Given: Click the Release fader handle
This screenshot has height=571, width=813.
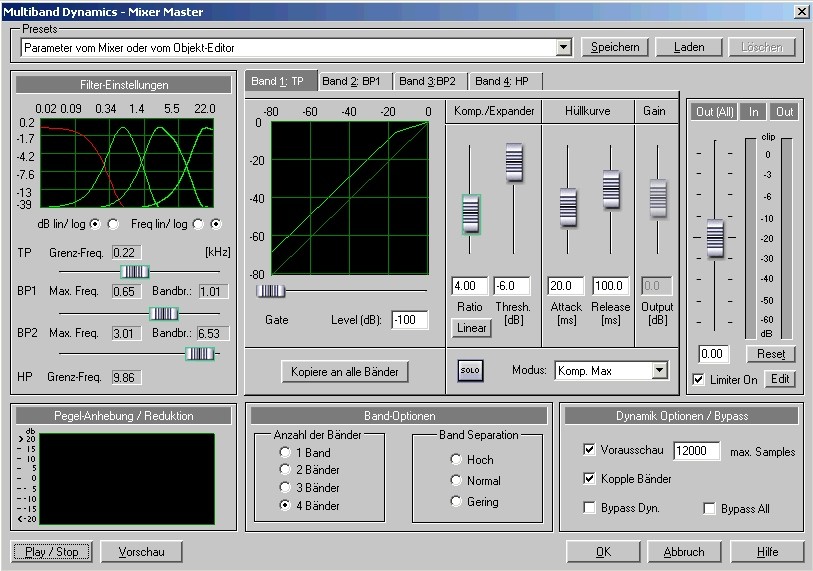Looking at the screenshot, I should pyautogui.click(x=611, y=189).
